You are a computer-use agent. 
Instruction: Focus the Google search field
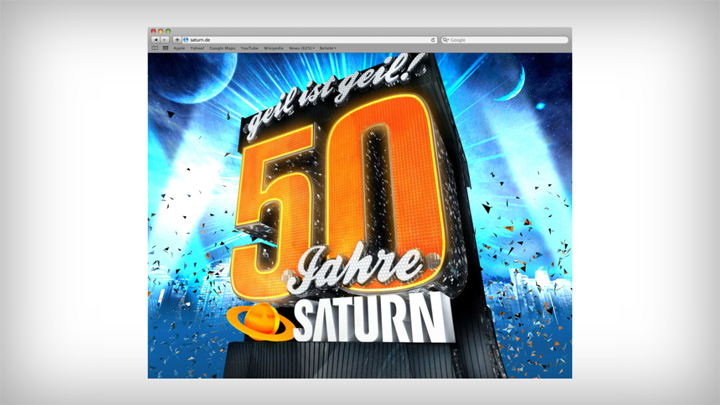pos(504,40)
